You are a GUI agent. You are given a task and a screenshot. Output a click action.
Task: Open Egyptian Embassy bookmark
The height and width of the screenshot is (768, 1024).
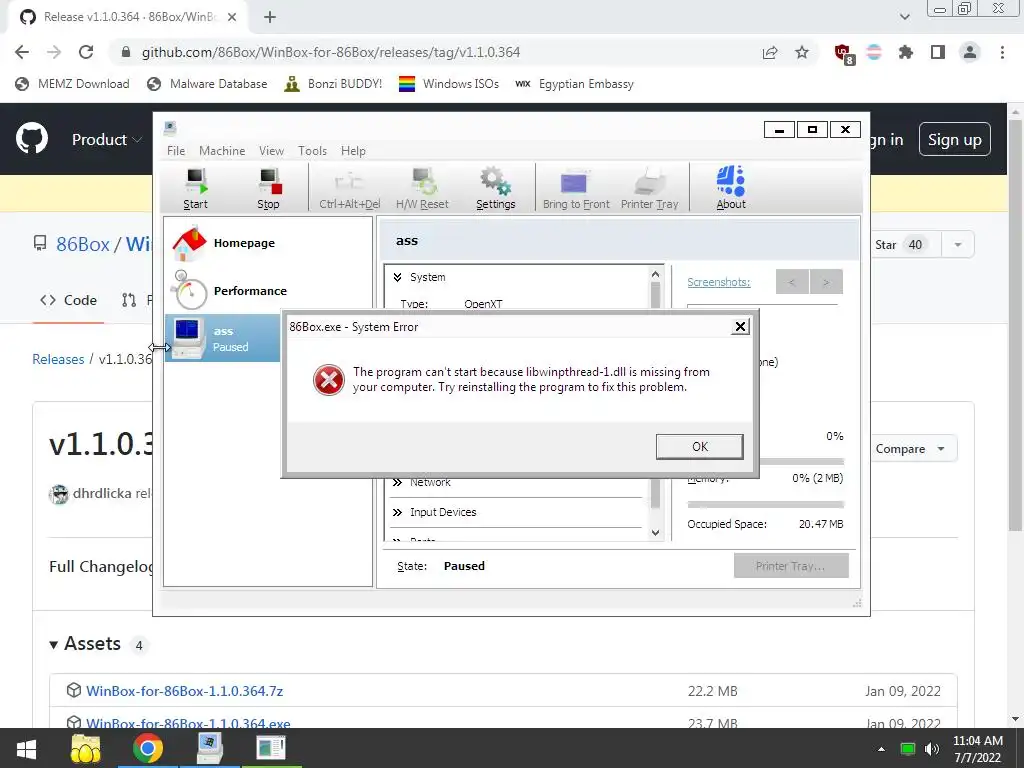pos(575,84)
